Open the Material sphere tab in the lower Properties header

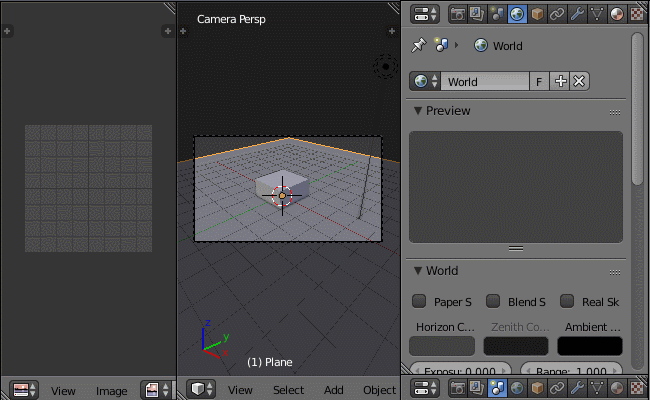click(616, 388)
